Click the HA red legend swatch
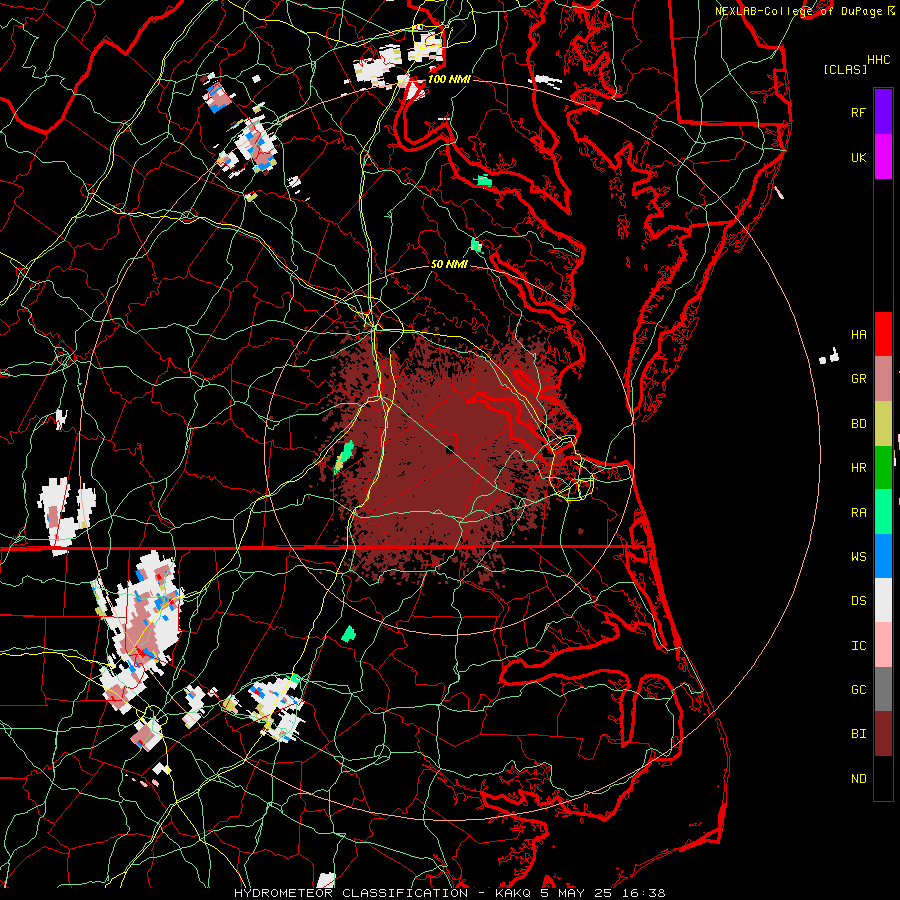This screenshot has width=900, height=900. pyautogui.click(x=883, y=334)
